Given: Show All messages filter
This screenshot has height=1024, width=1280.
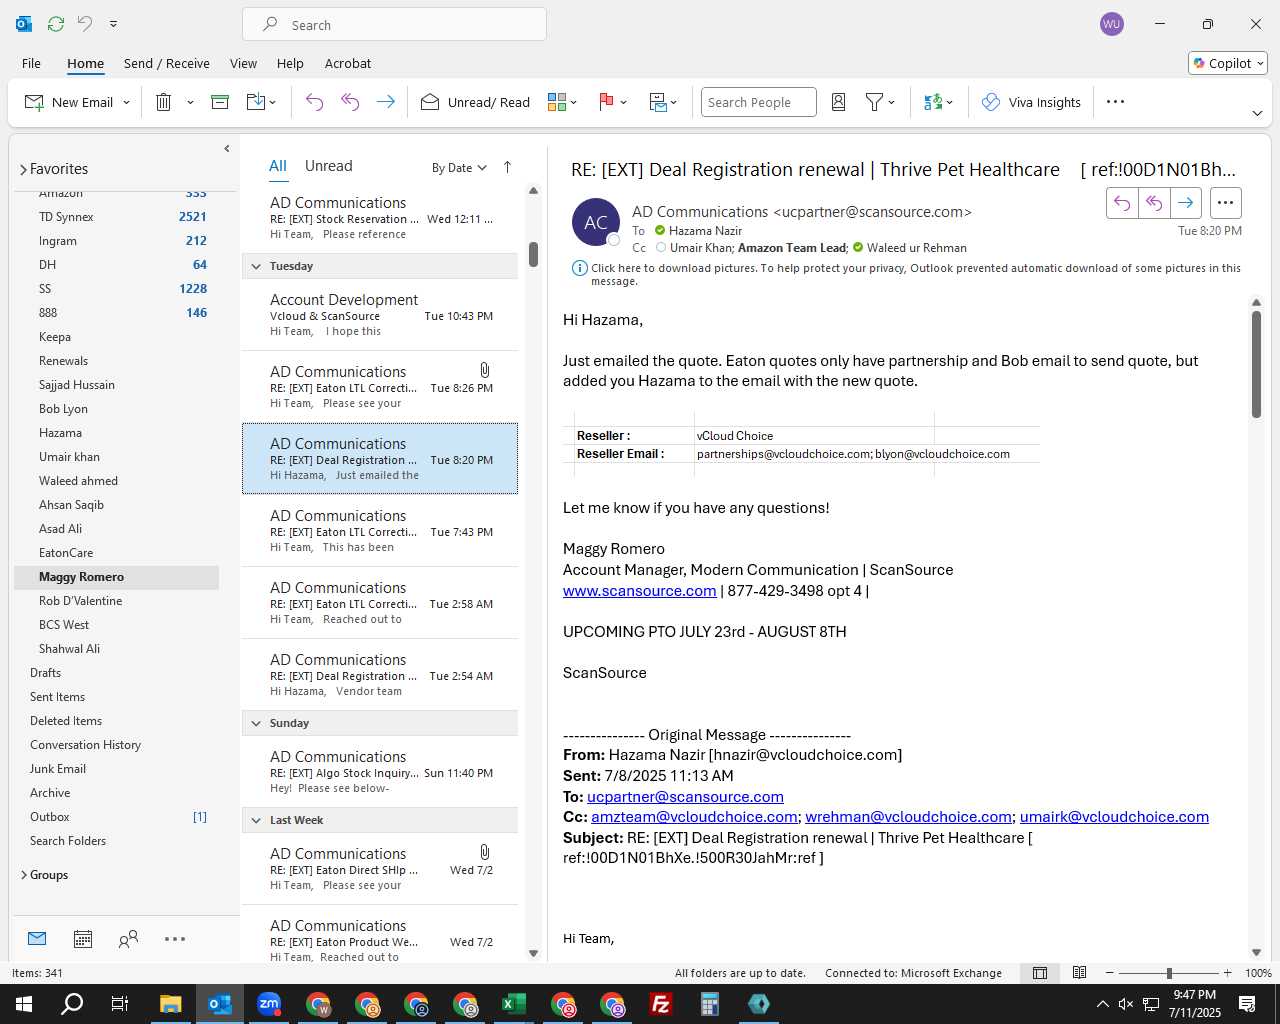Looking at the screenshot, I should (278, 166).
